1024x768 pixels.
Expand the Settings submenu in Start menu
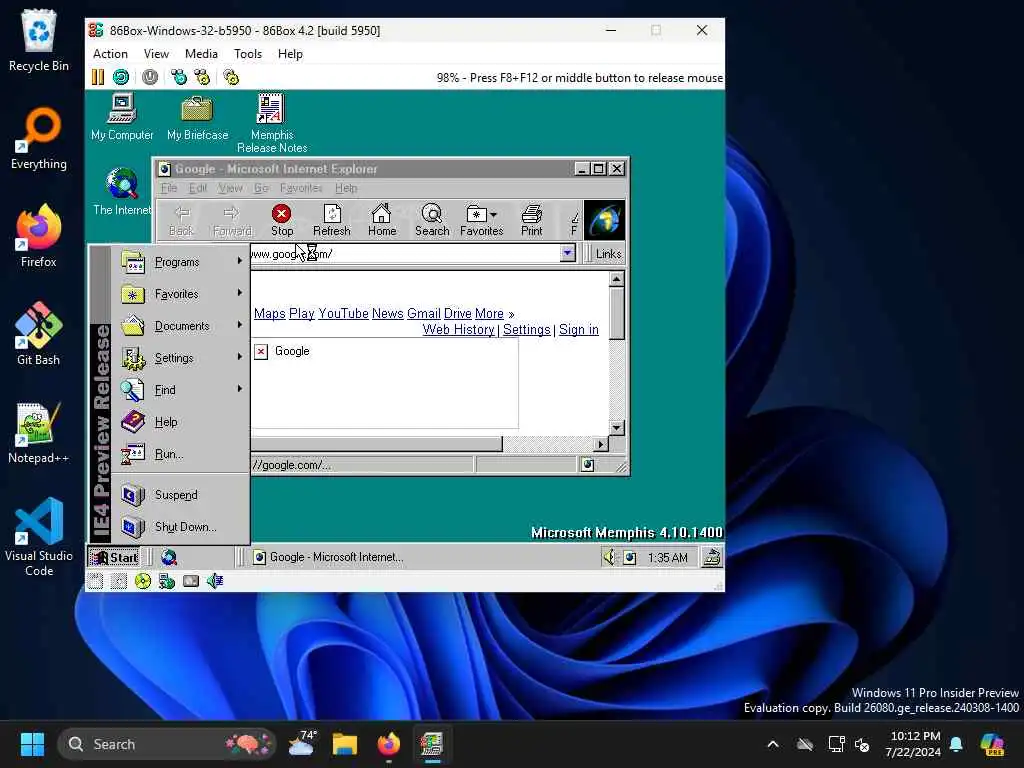tap(181, 358)
